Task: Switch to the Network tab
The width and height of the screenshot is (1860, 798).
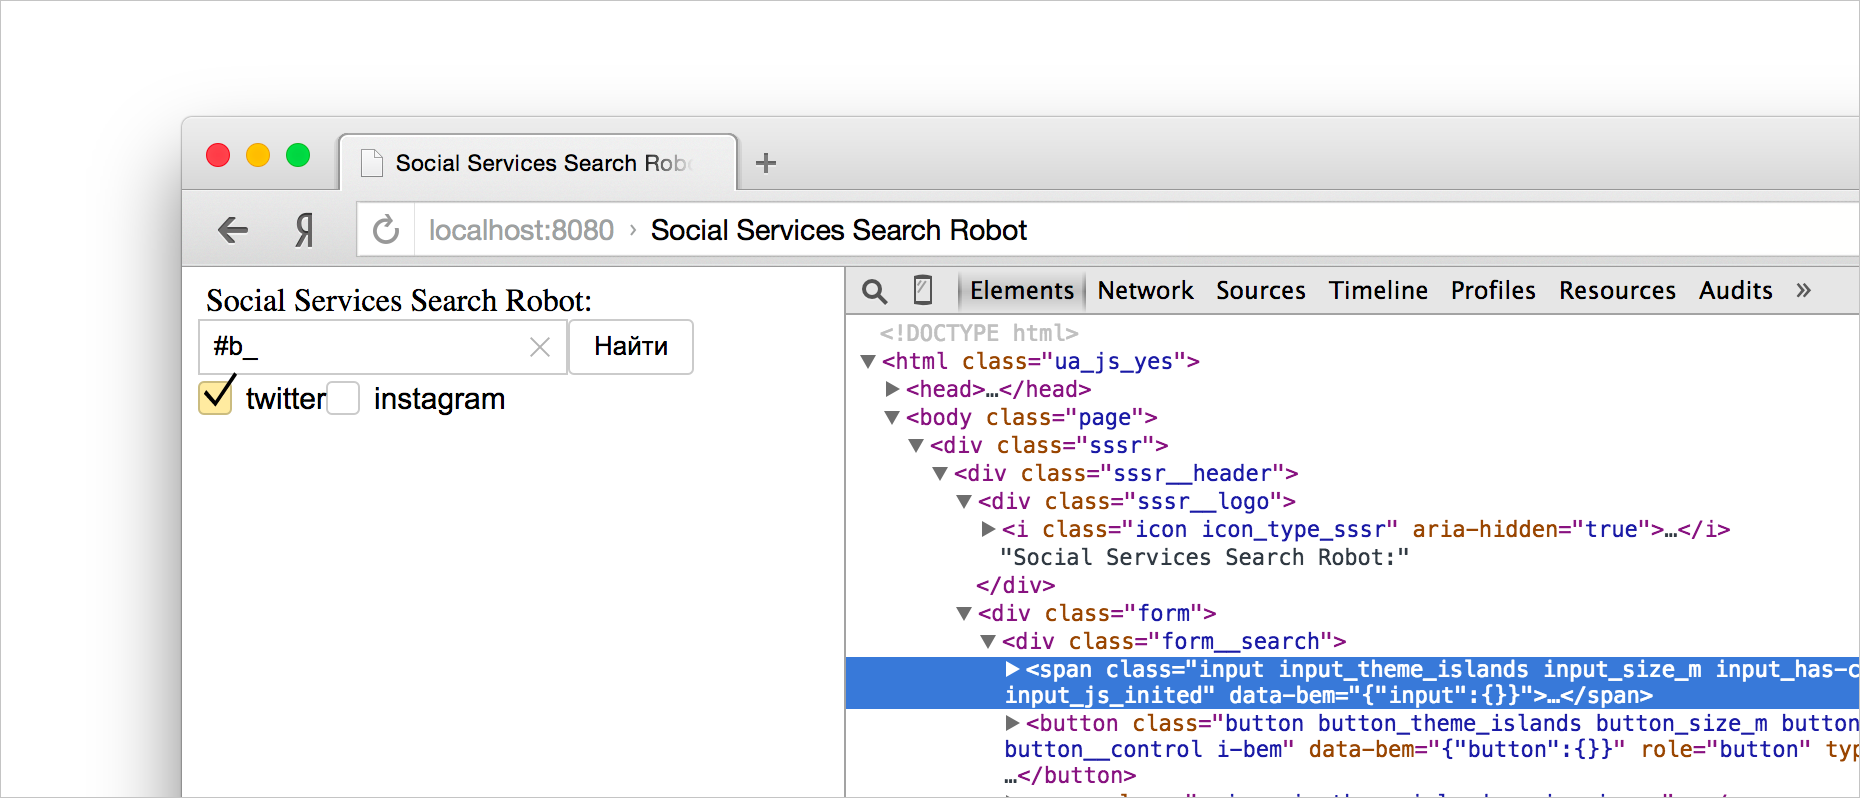Action: coord(1145,290)
